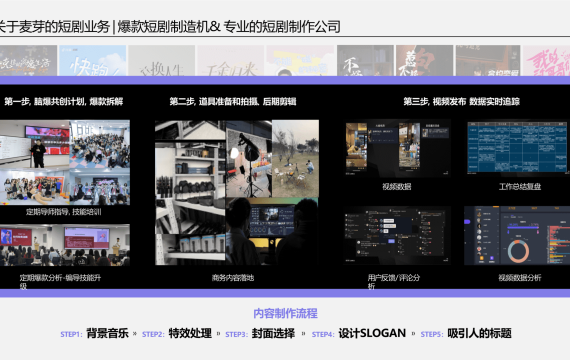This screenshot has height=360, width=570.
Task: Open the 用户反馈/评论分析 chat screenshot
Action: pos(397,235)
